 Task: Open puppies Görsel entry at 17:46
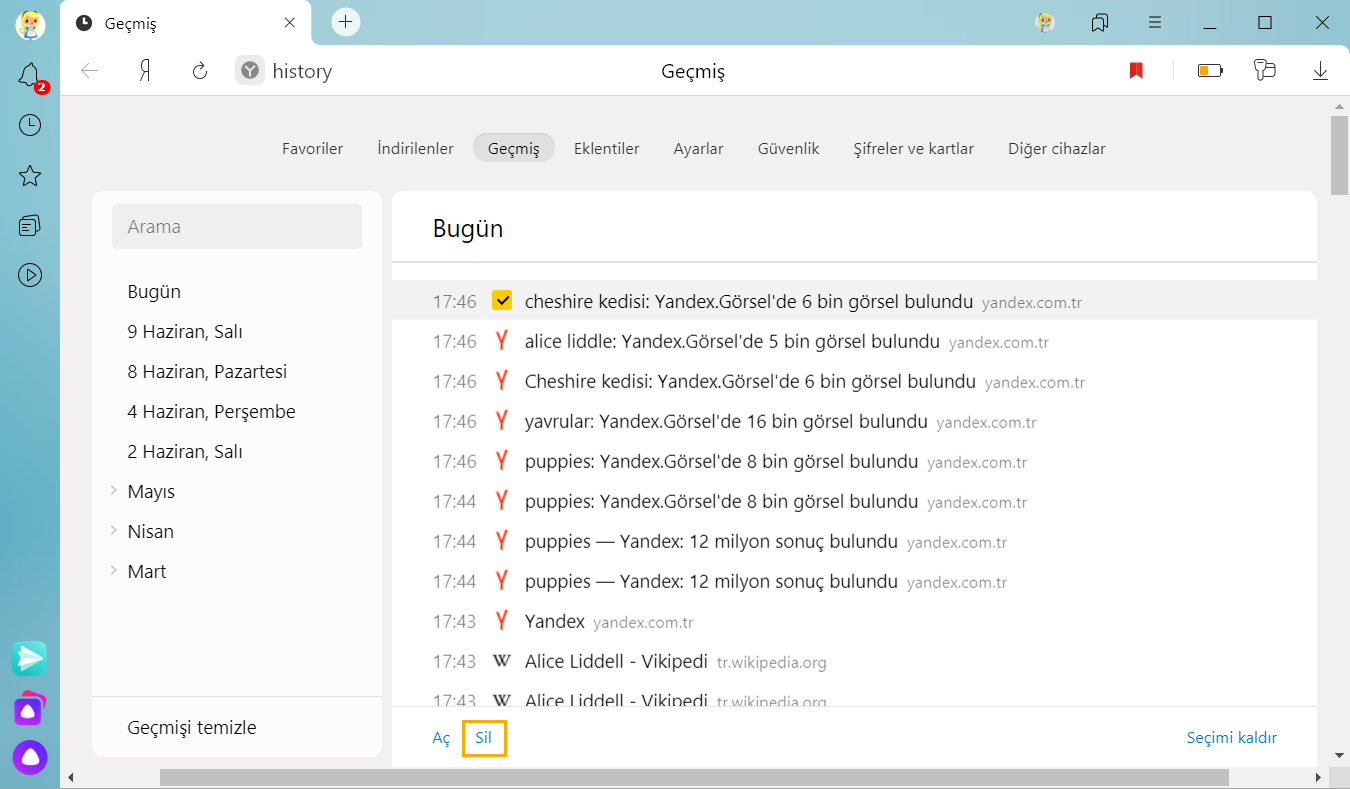(721, 461)
